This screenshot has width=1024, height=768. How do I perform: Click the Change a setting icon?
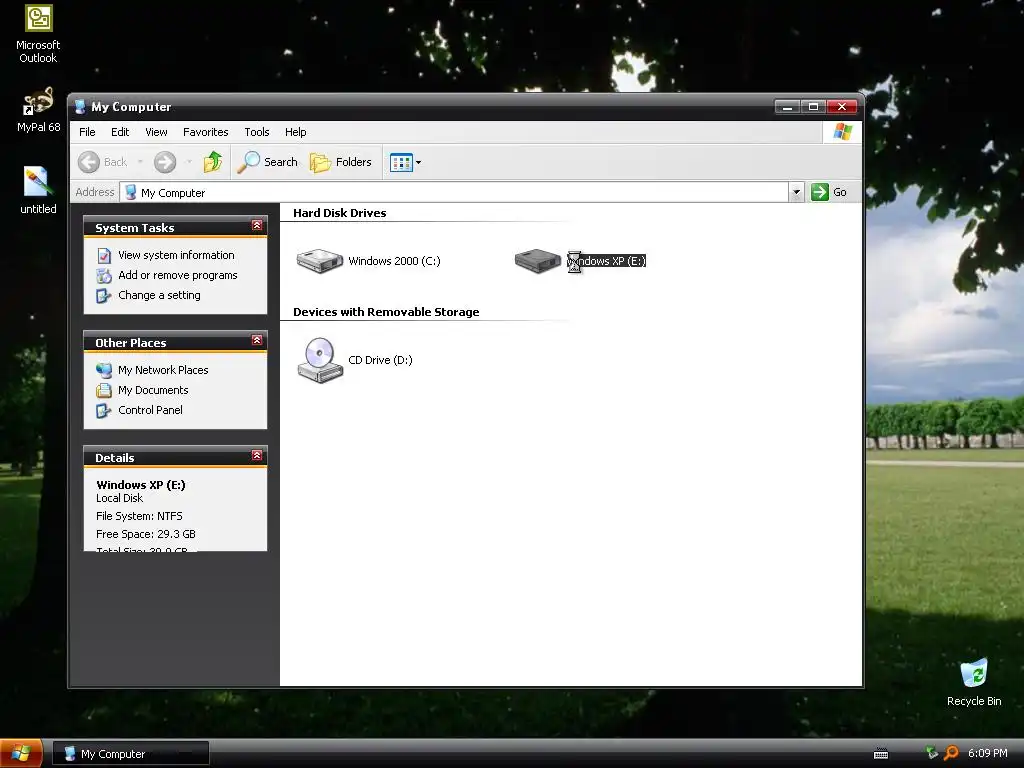pyautogui.click(x=104, y=296)
